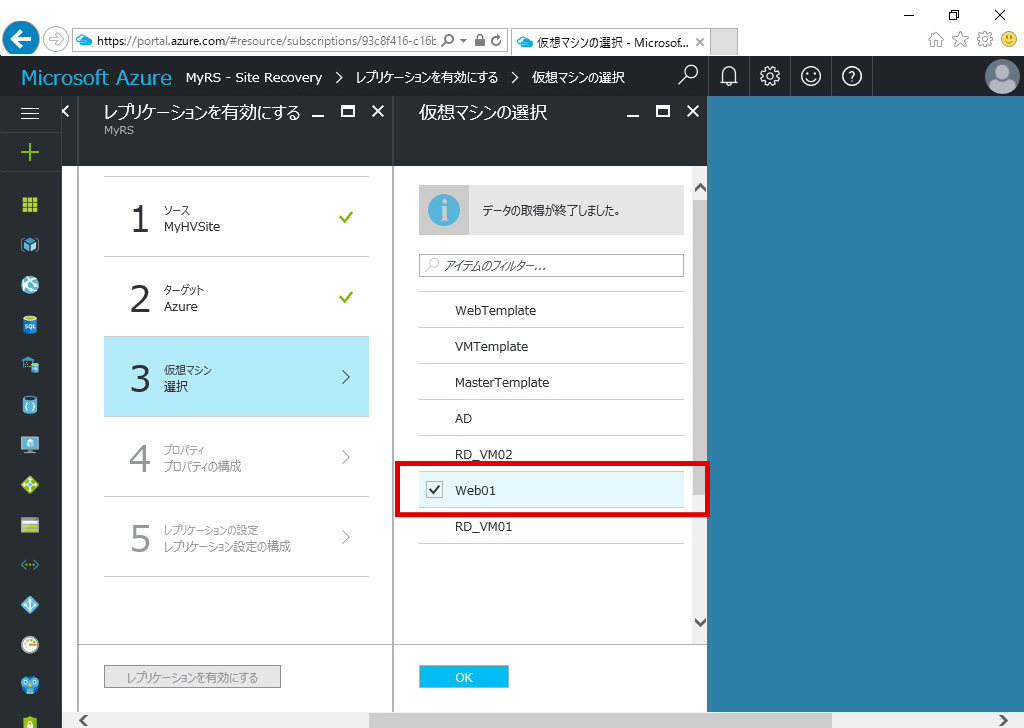The height and width of the screenshot is (728, 1024).
Task: Click the データの取得が終了しました info banner
Action: [551, 210]
